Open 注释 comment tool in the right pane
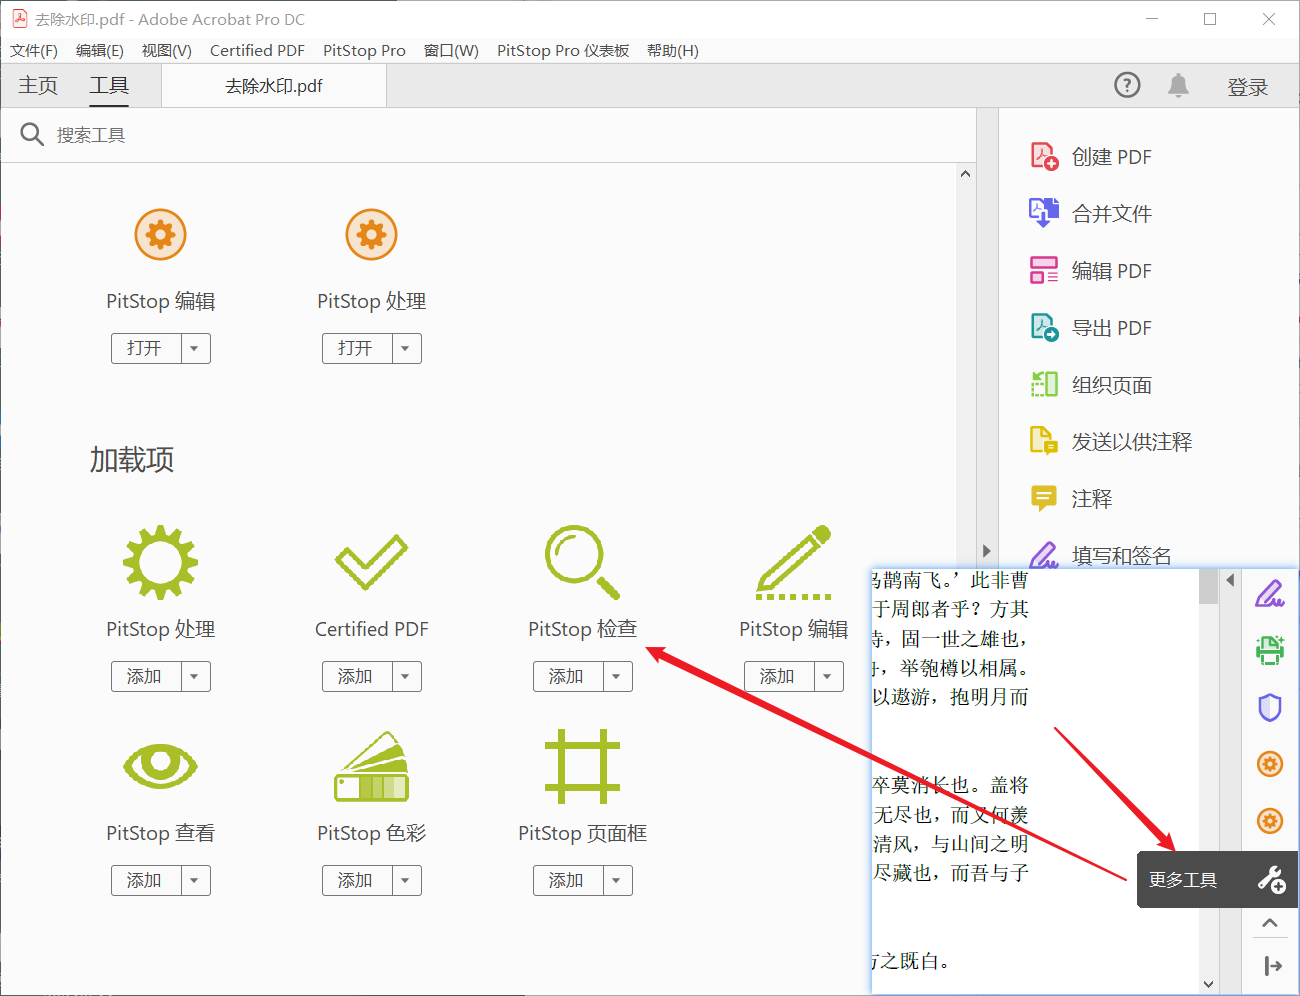The image size is (1300, 996). [1071, 499]
